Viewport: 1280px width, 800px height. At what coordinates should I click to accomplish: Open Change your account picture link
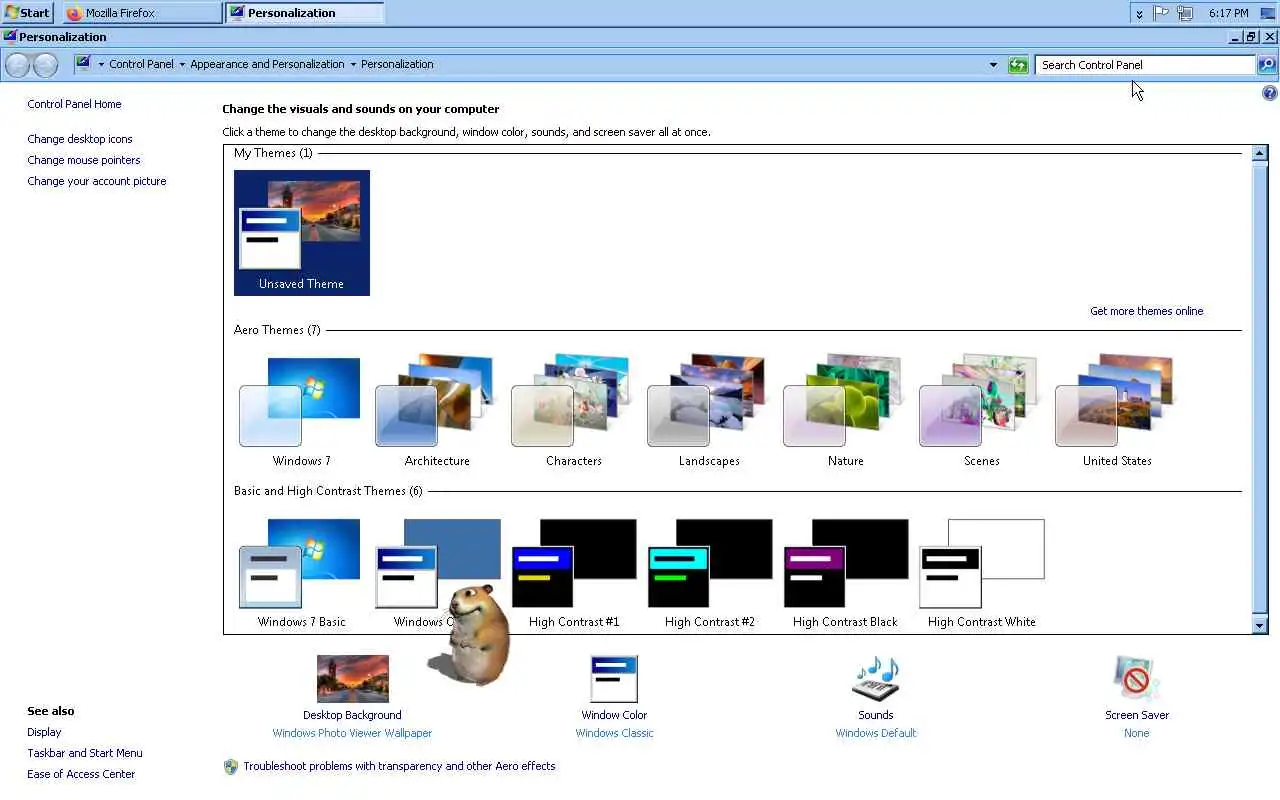97,181
